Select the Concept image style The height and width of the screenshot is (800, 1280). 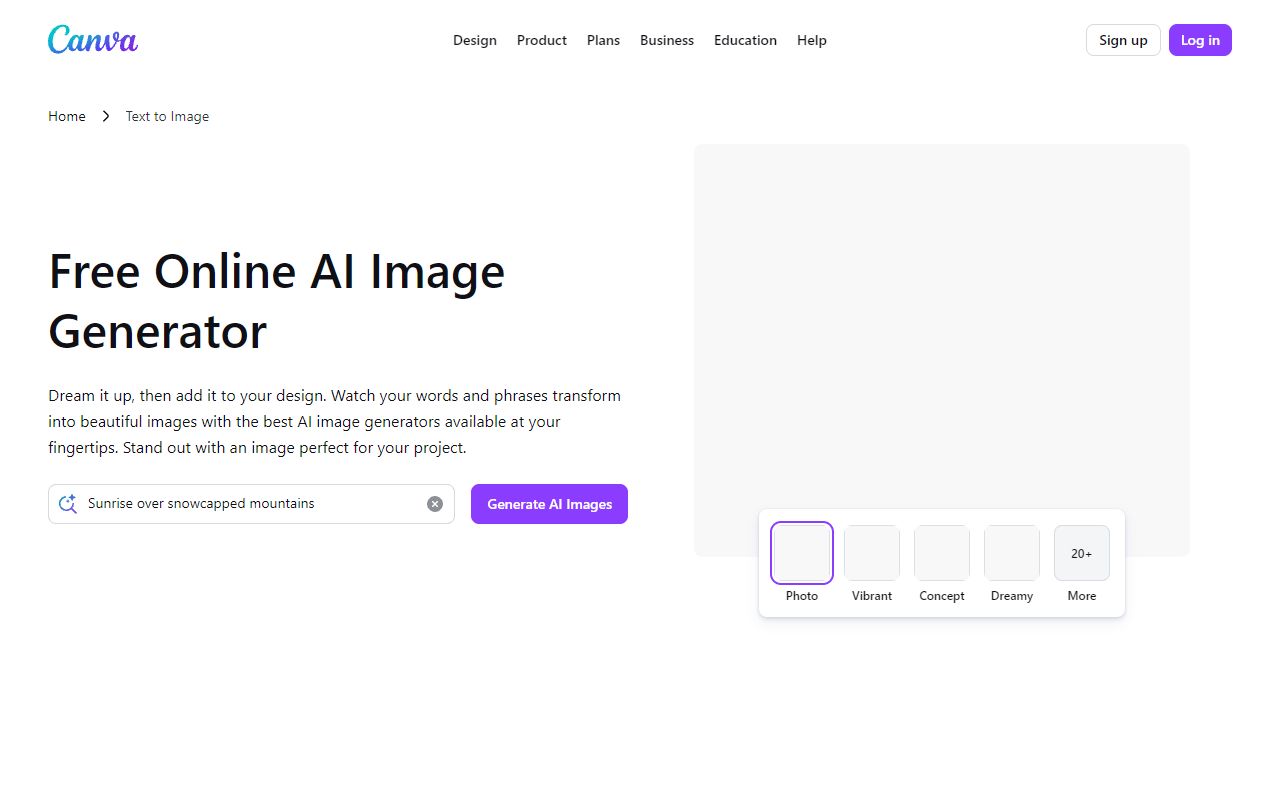pyautogui.click(x=941, y=553)
